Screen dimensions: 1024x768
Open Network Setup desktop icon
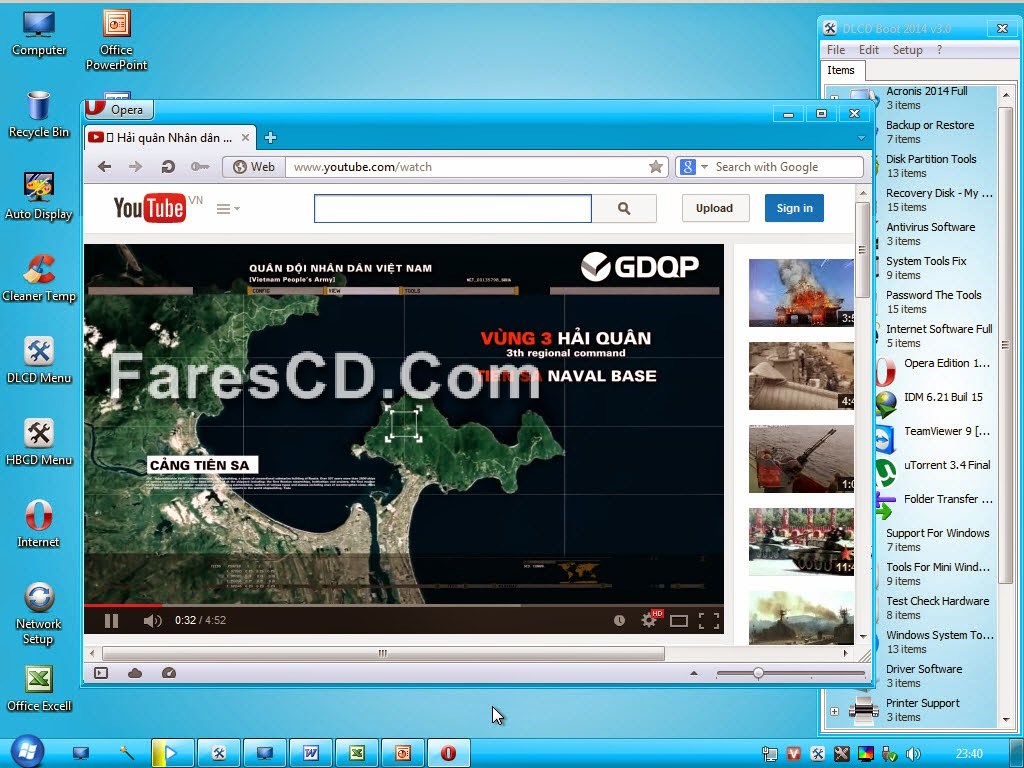coord(39,614)
